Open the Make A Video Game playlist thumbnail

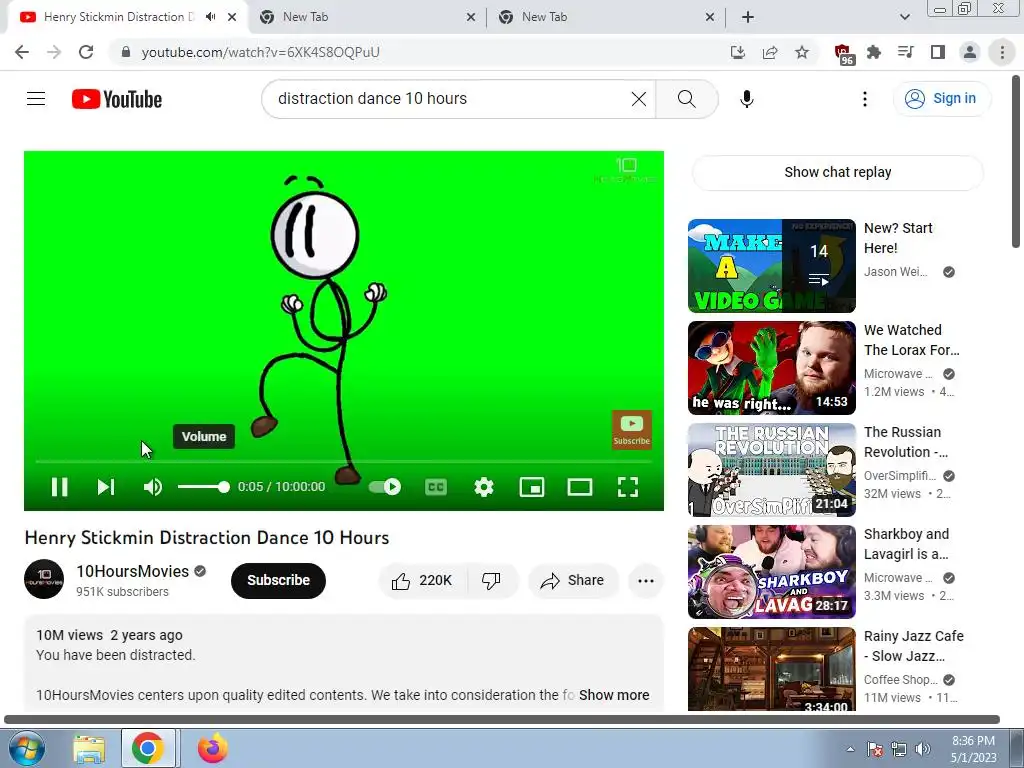(771, 266)
